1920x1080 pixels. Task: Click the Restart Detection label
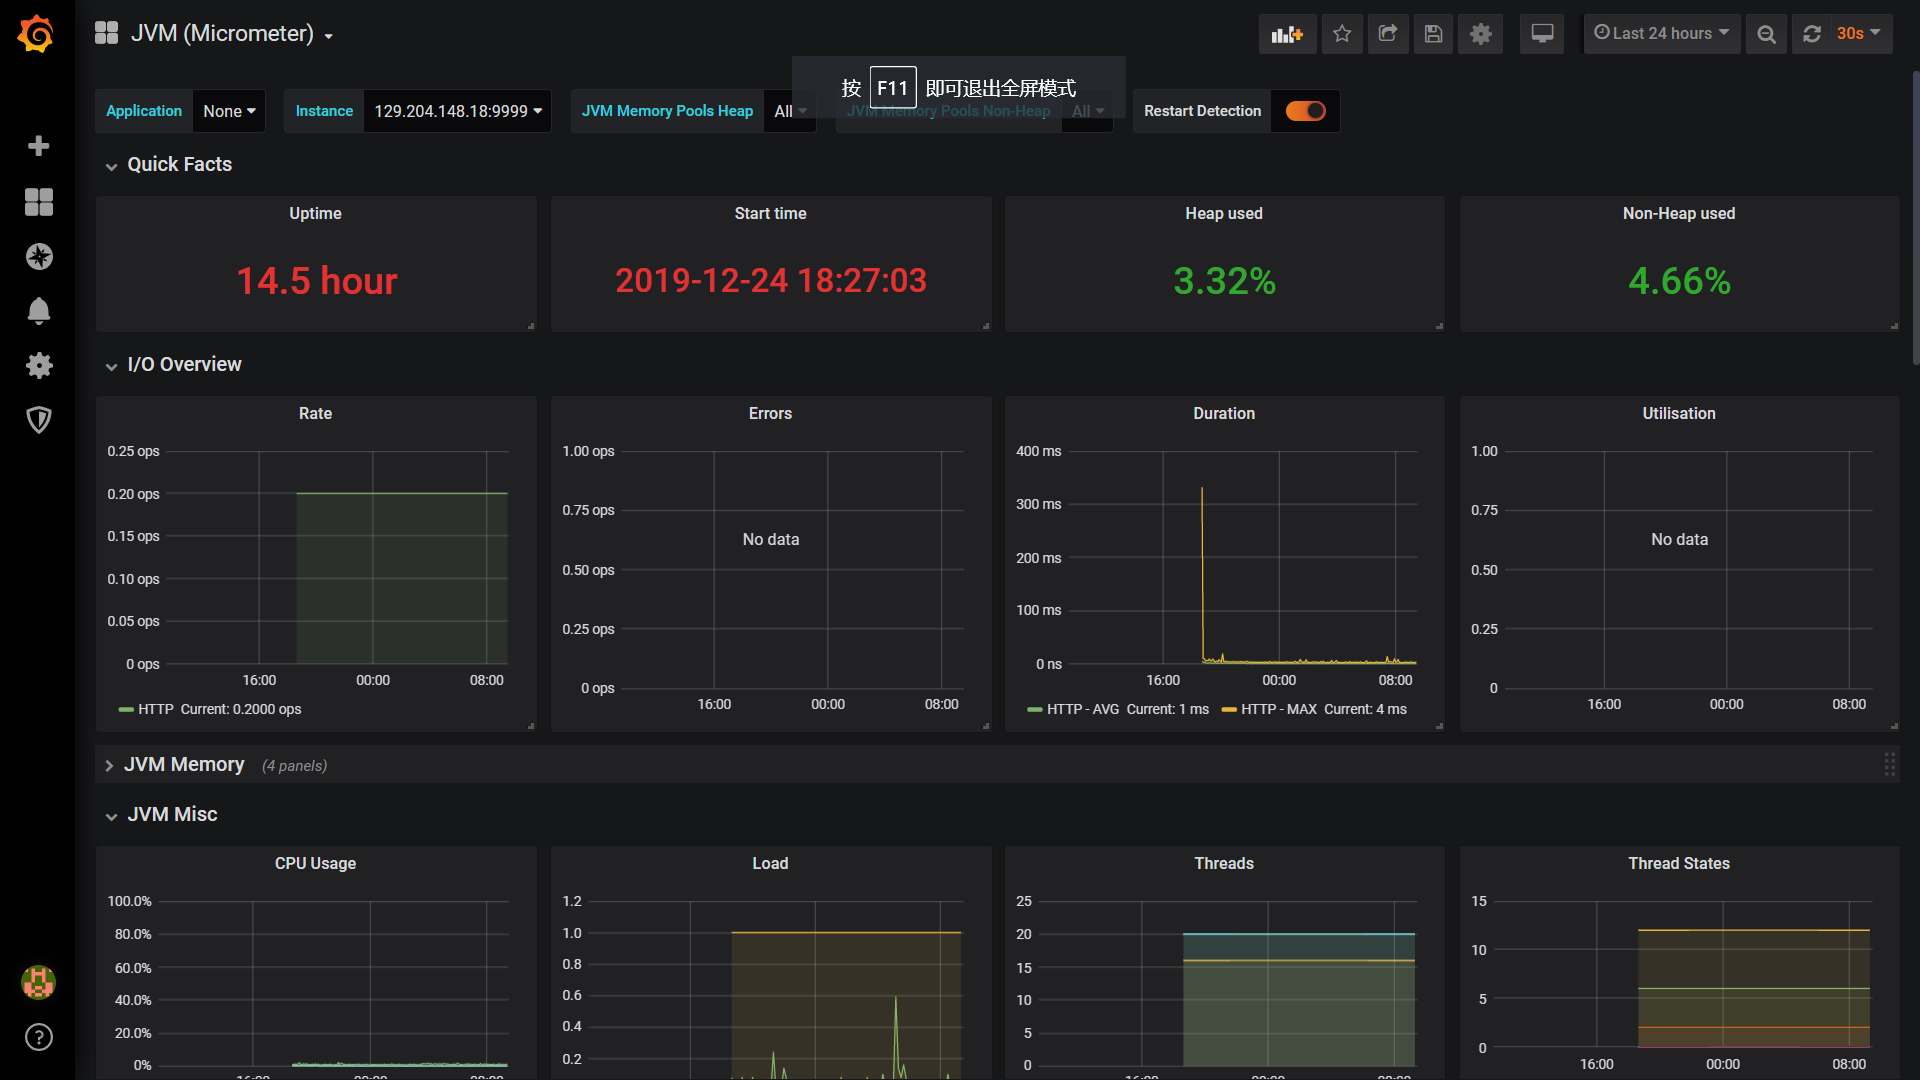coord(1202,111)
